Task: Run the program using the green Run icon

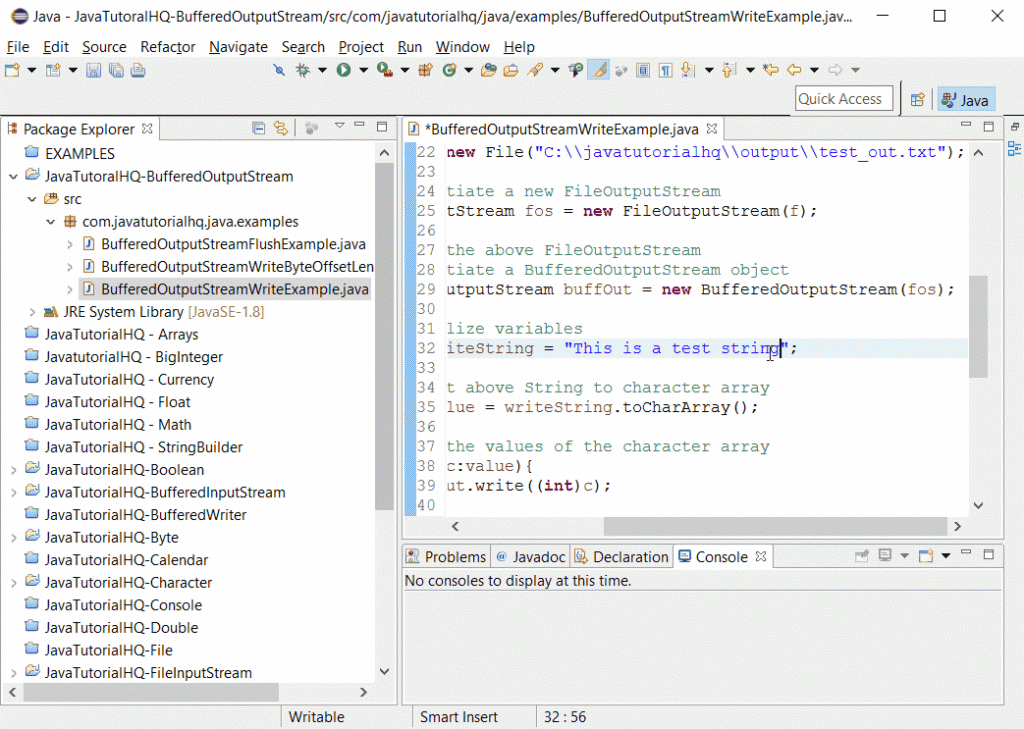Action: (343, 71)
